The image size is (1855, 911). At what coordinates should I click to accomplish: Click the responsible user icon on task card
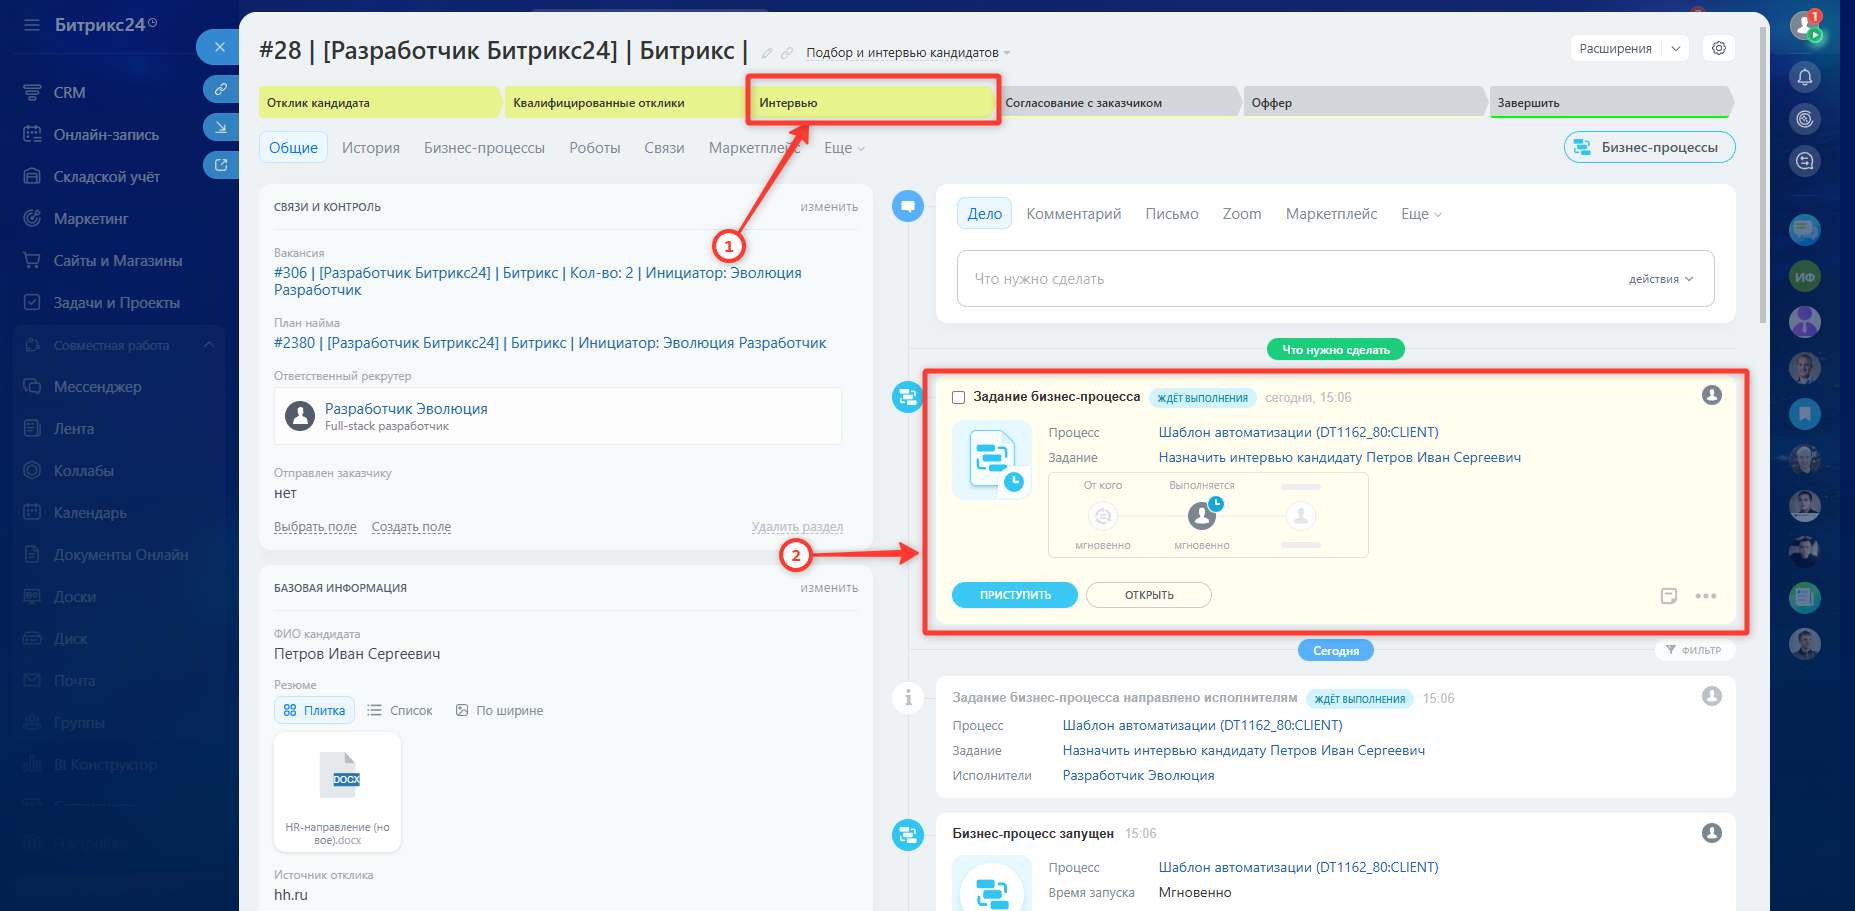(x=1712, y=395)
